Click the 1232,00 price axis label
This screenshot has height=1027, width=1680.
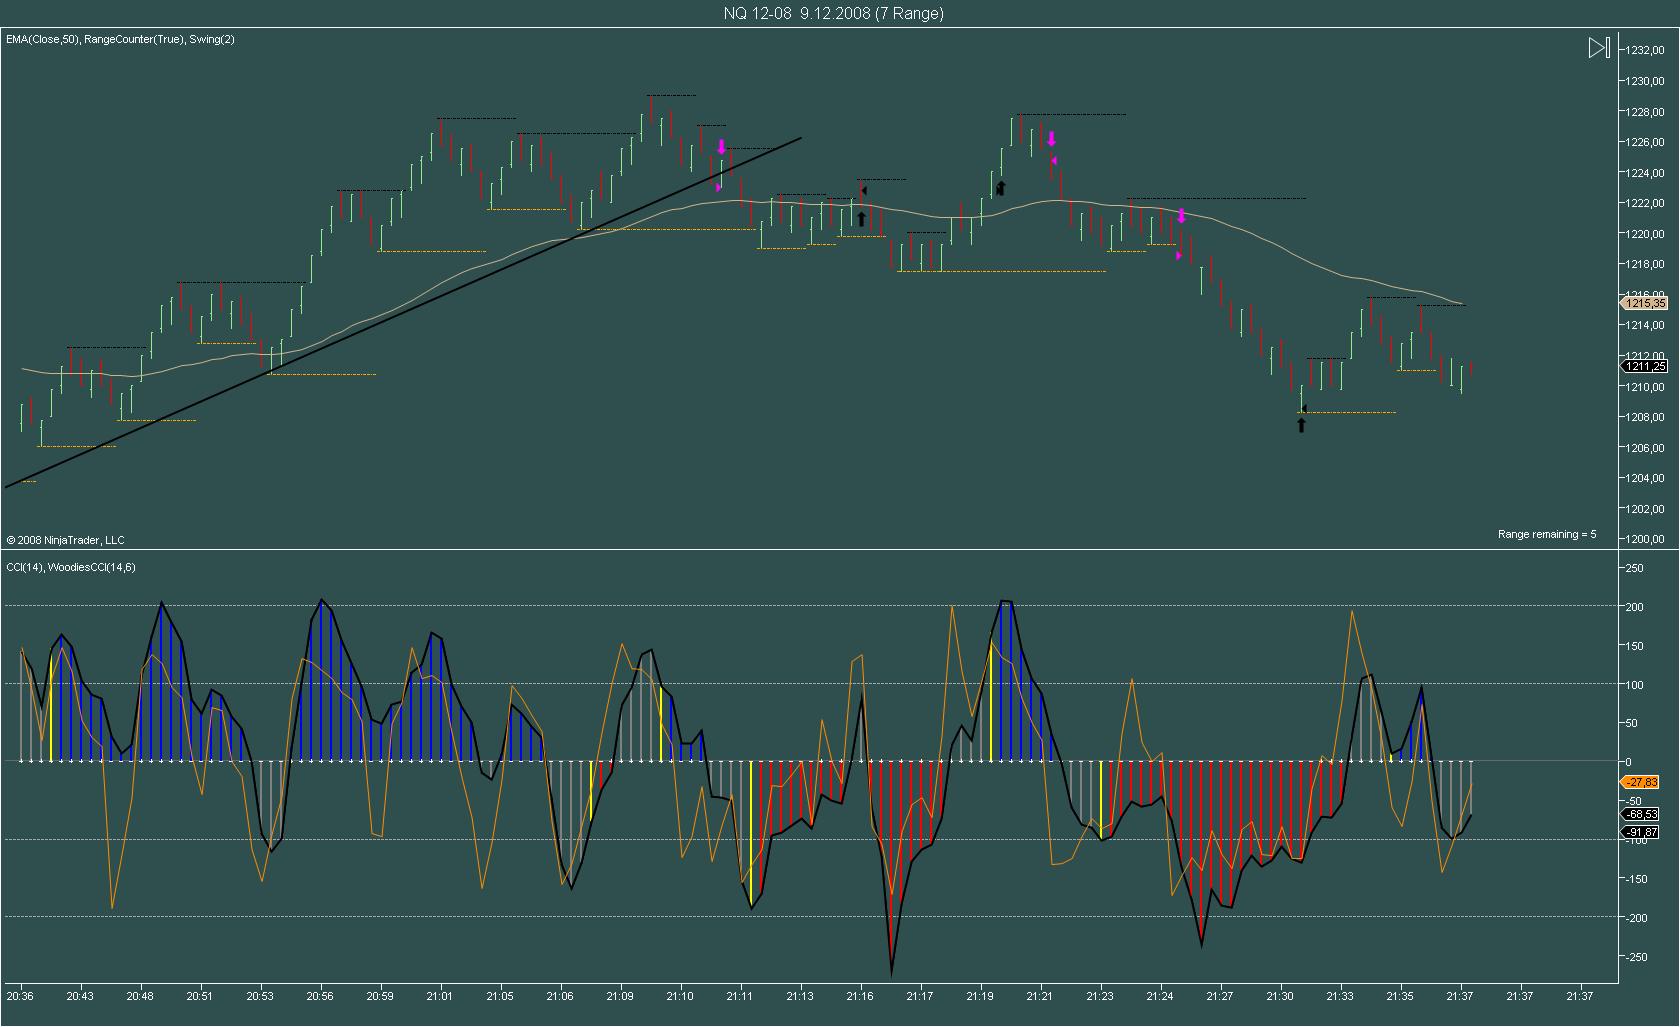click(x=1646, y=50)
